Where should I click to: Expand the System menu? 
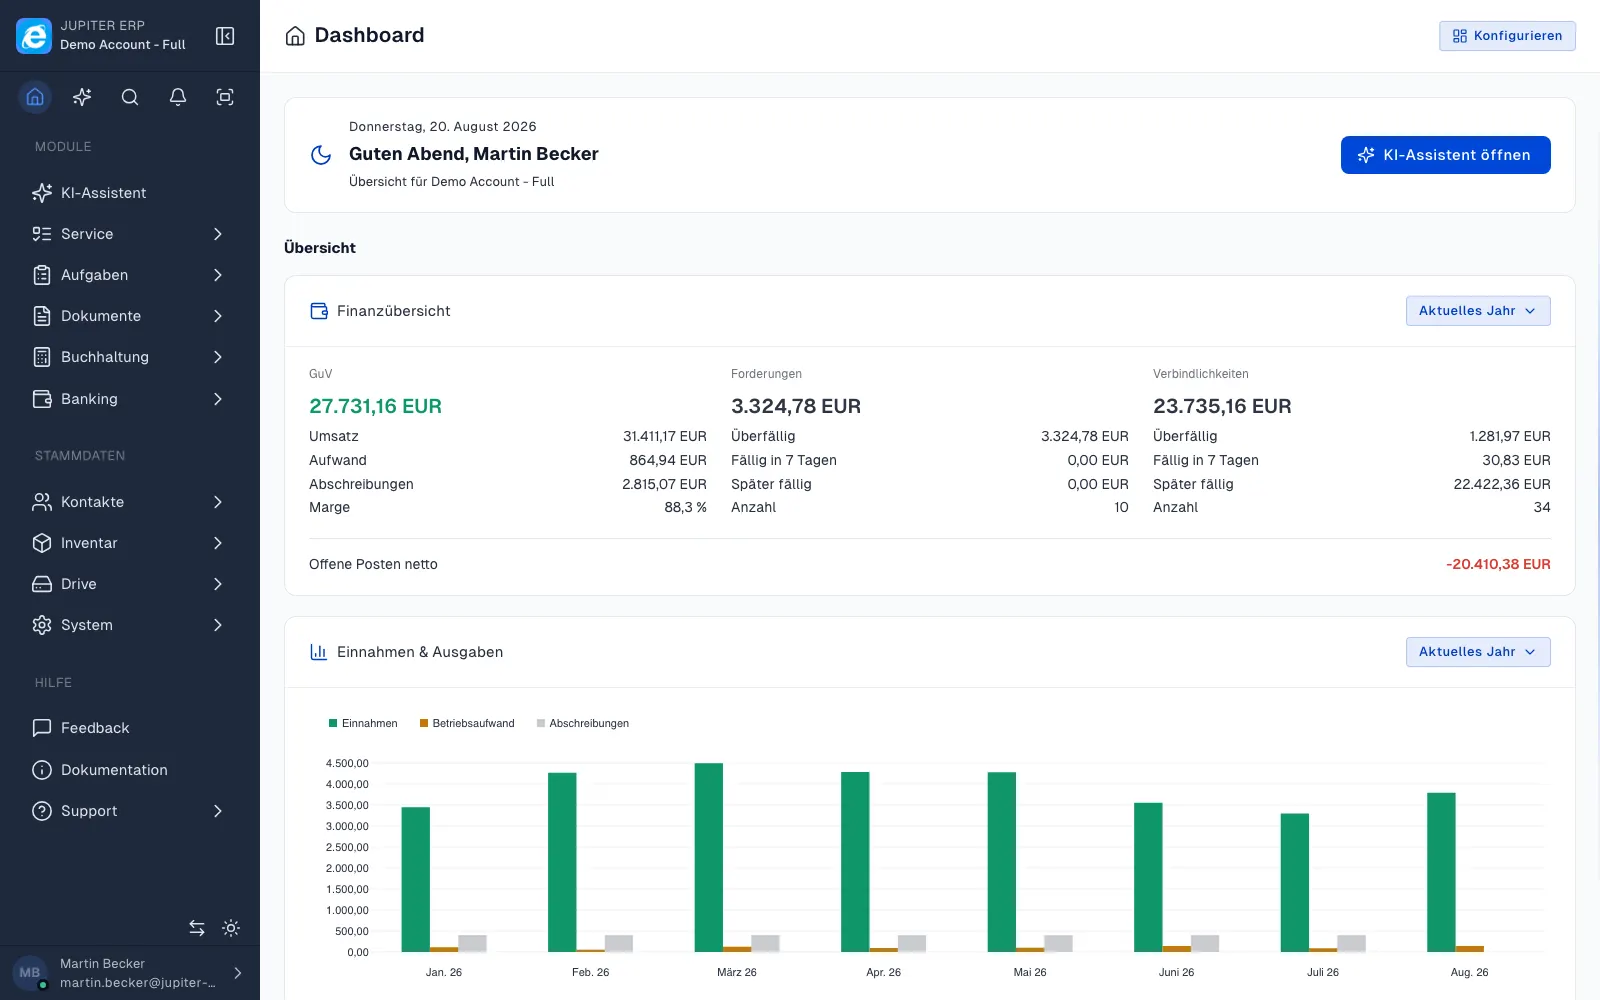click(x=130, y=625)
